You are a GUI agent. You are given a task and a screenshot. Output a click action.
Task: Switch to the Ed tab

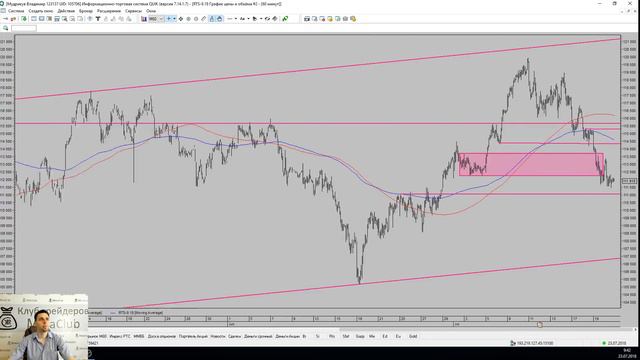385,336
